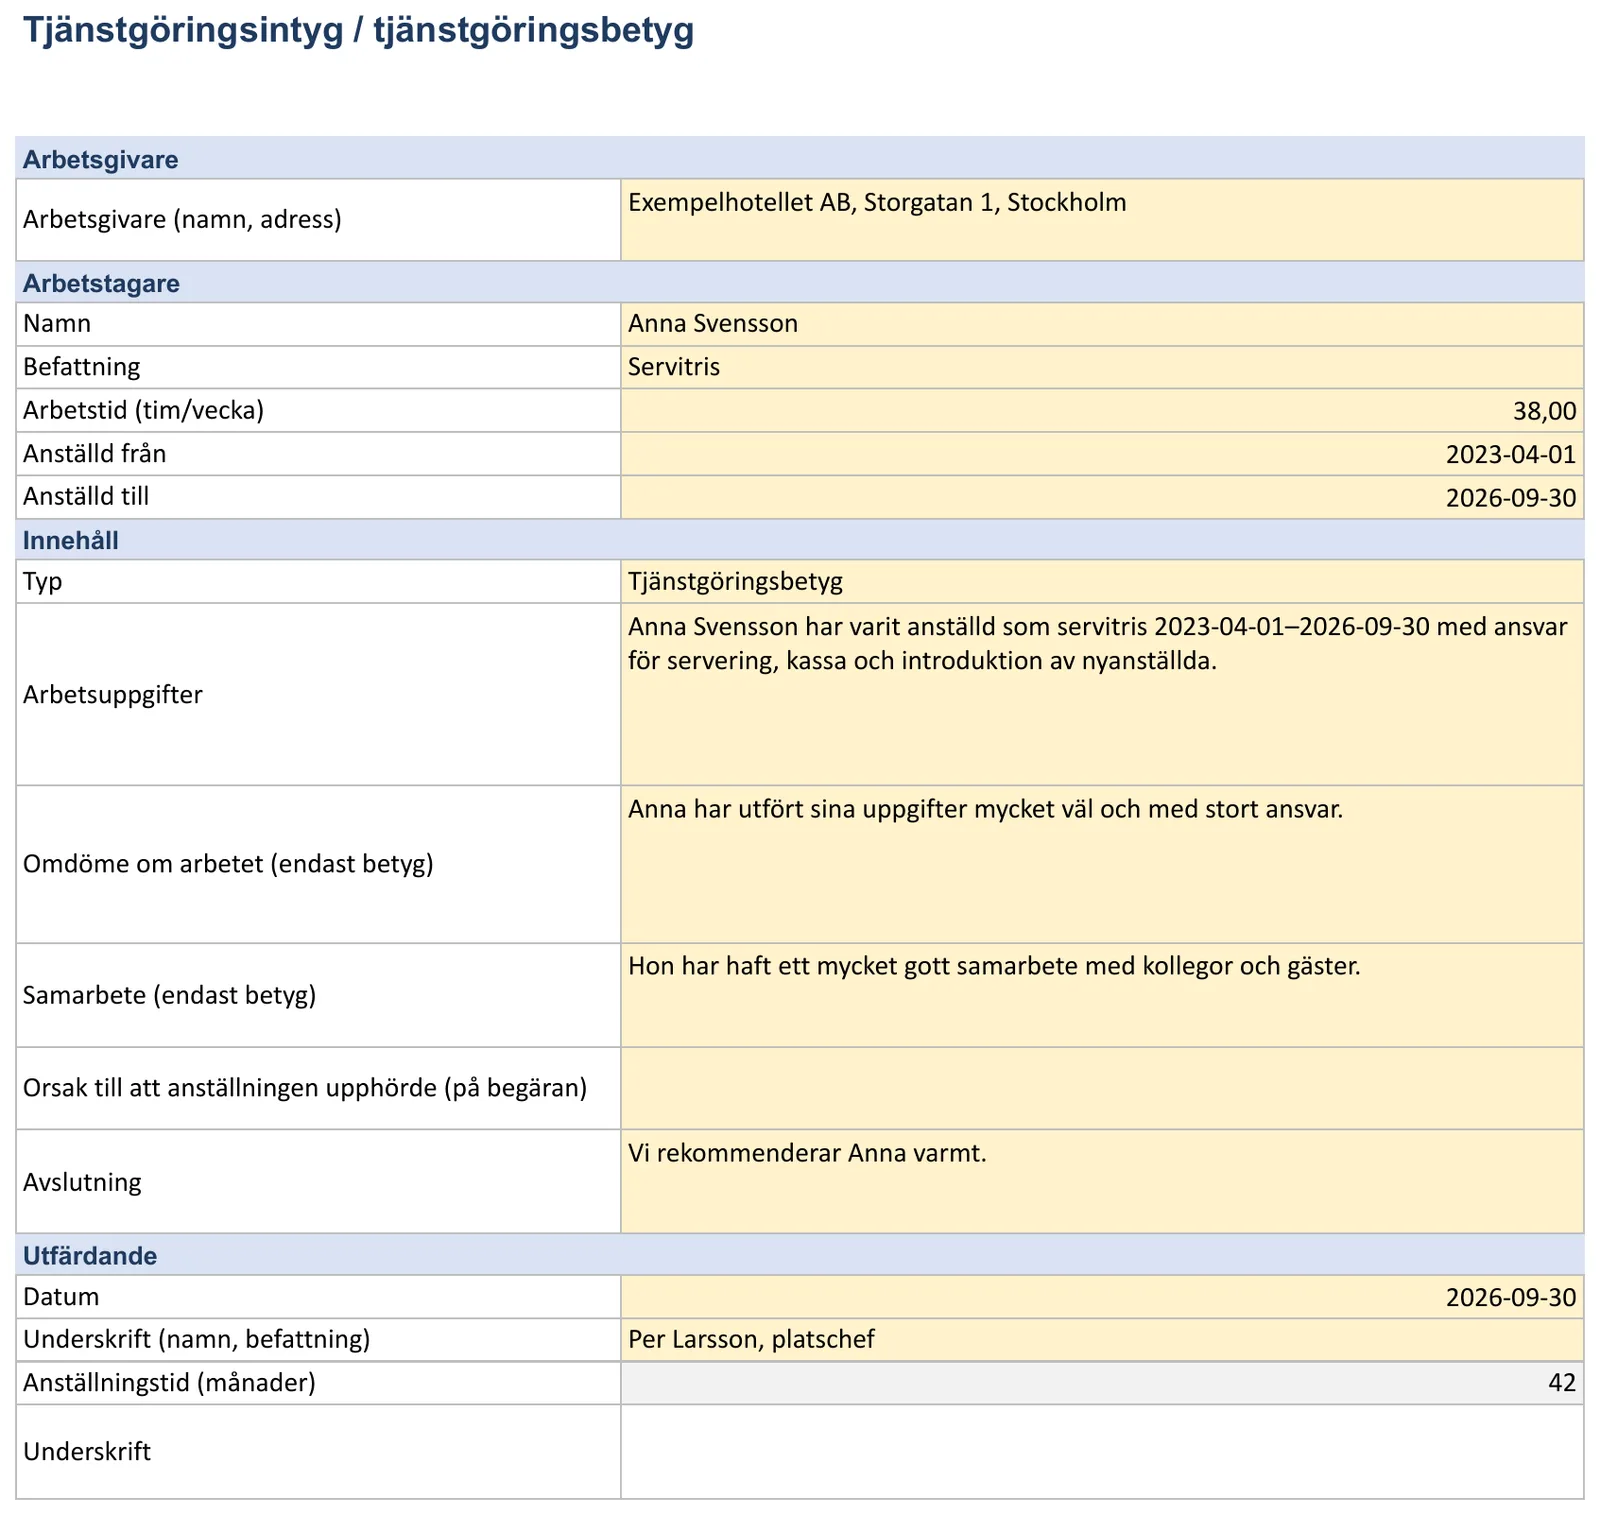Select the signer cell 'Per Larsson, platschef'

point(1102,1339)
